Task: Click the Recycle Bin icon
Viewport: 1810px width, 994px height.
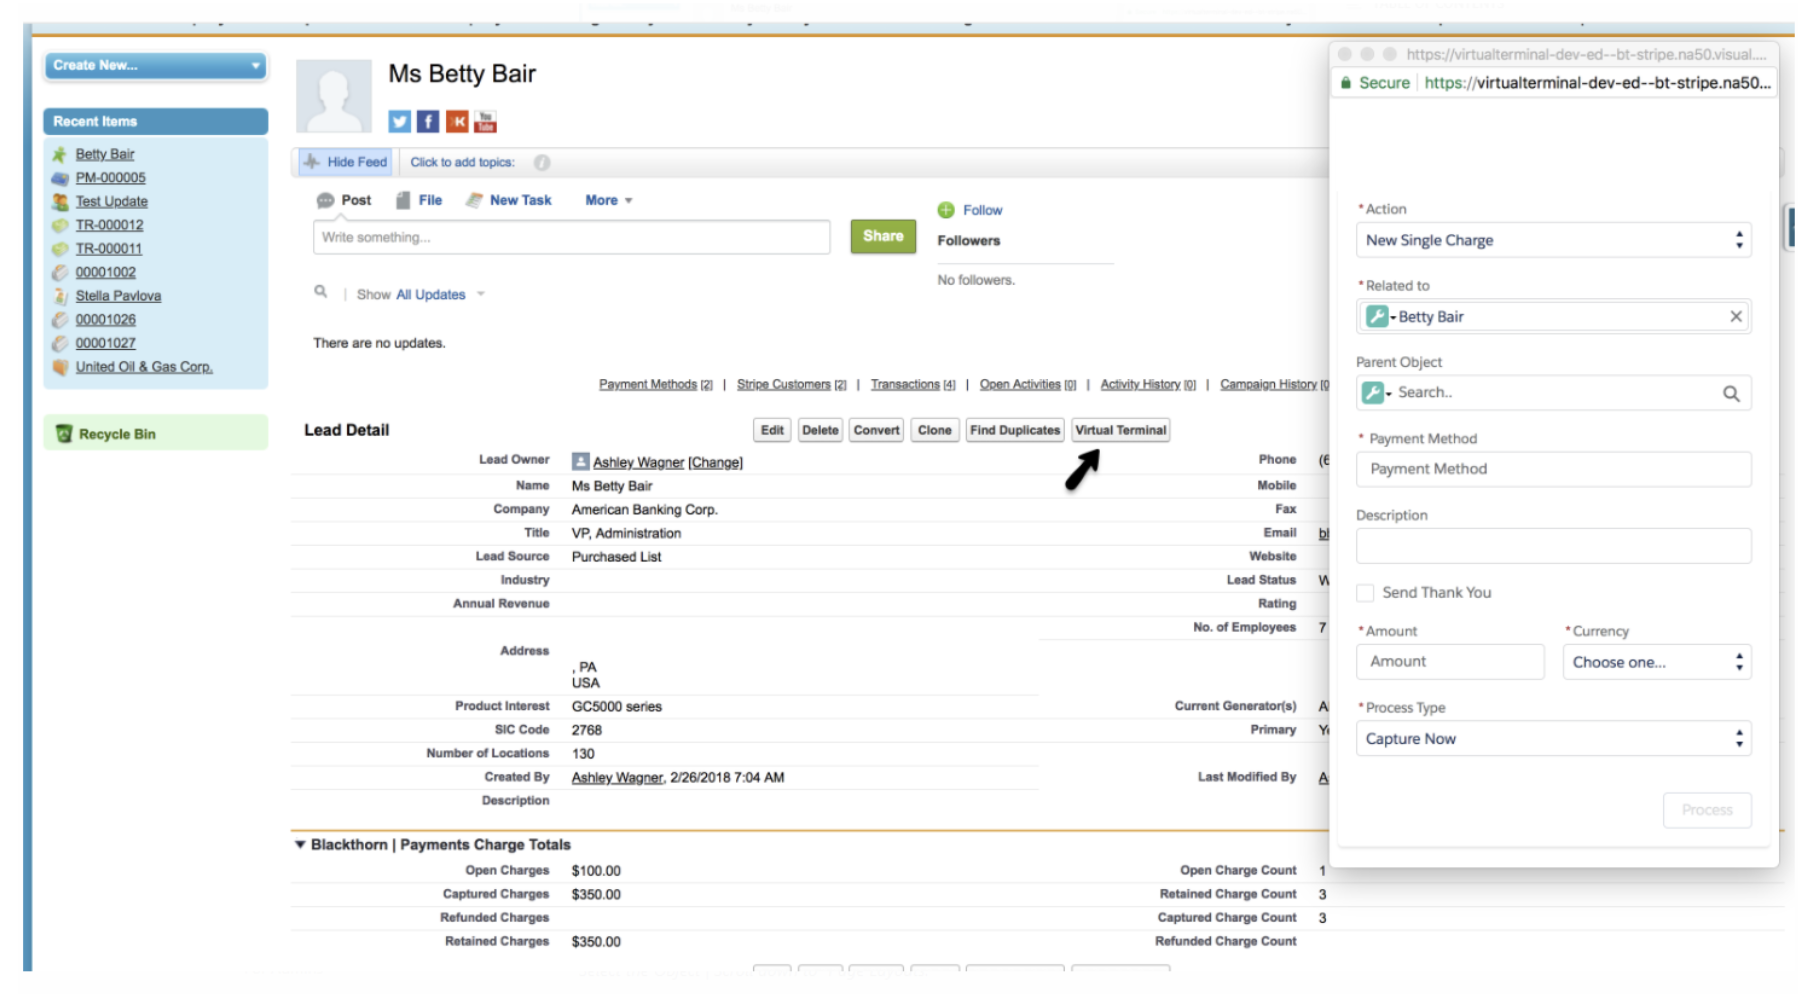Action: [x=64, y=434]
